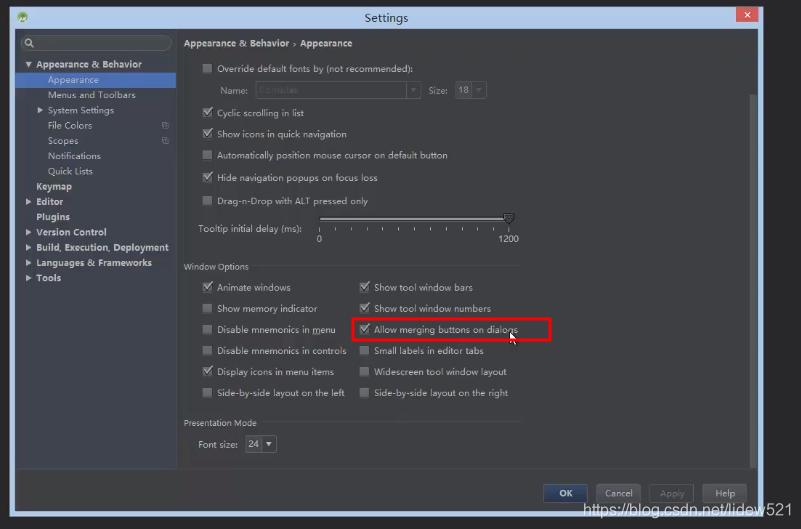Open Quick Lists settings page
This screenshot has width=801, height=529.
click(70, 171)
